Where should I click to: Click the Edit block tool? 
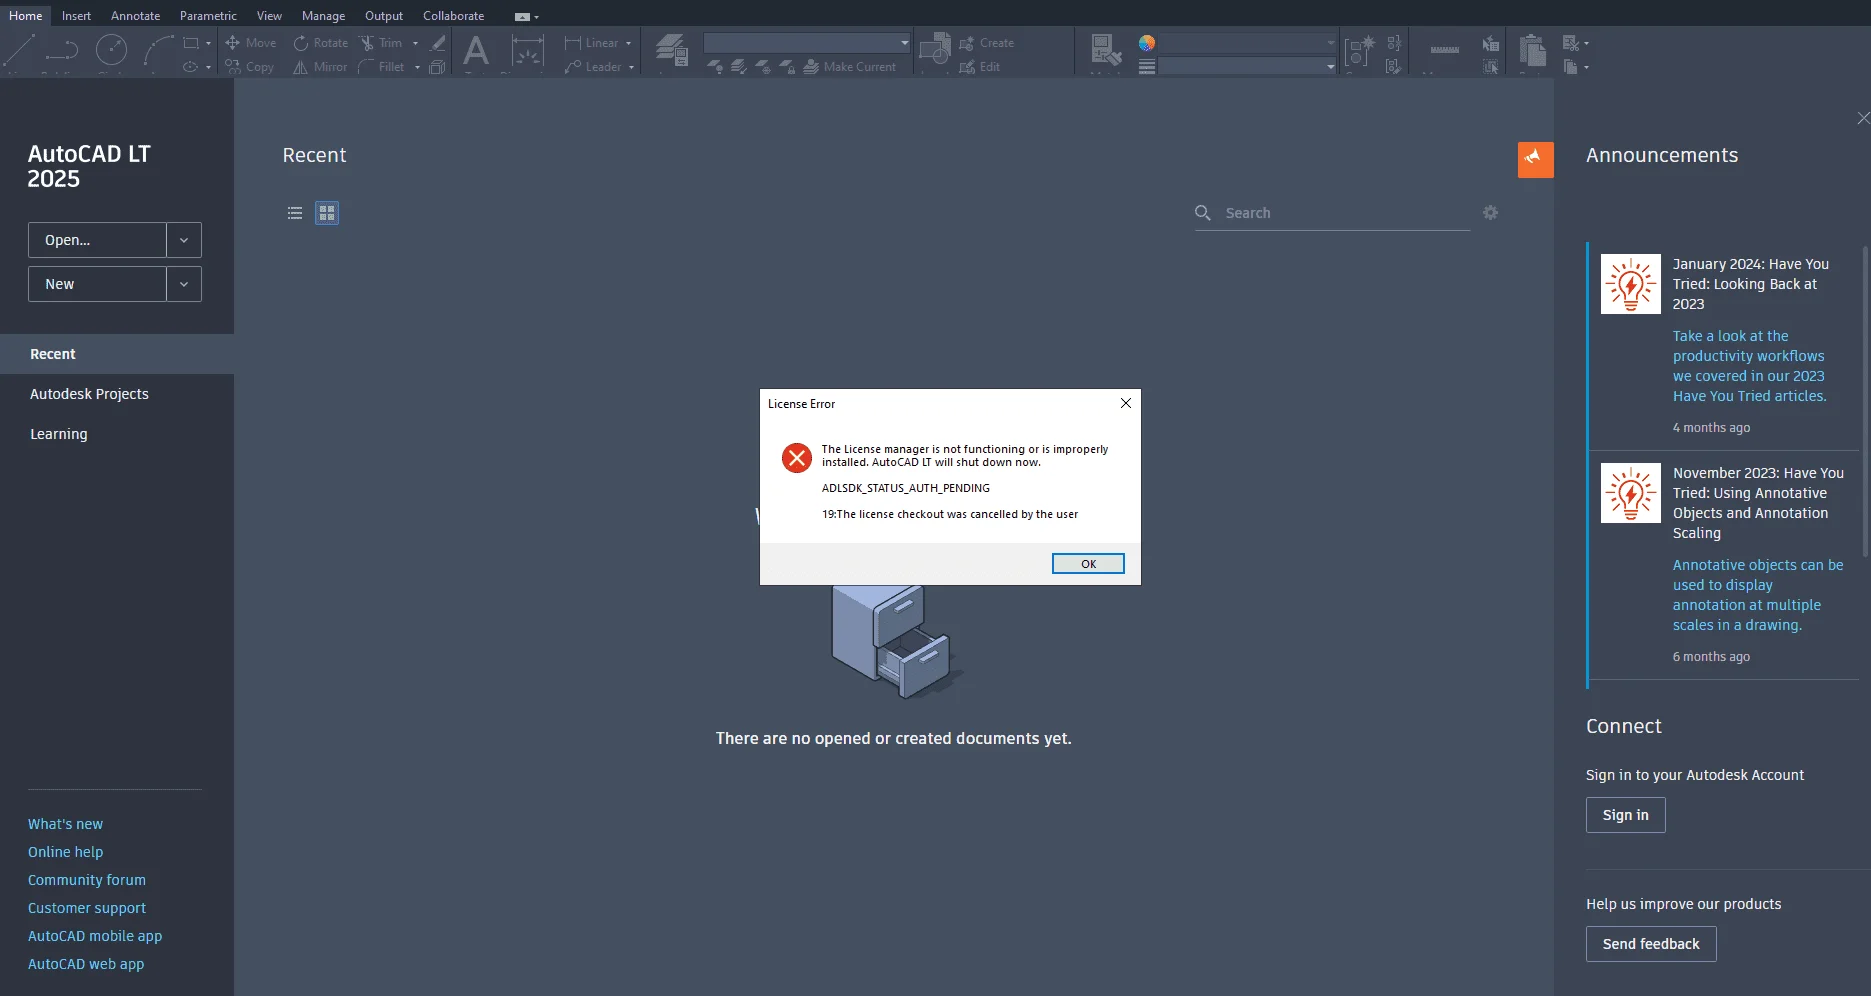[980, 67]
